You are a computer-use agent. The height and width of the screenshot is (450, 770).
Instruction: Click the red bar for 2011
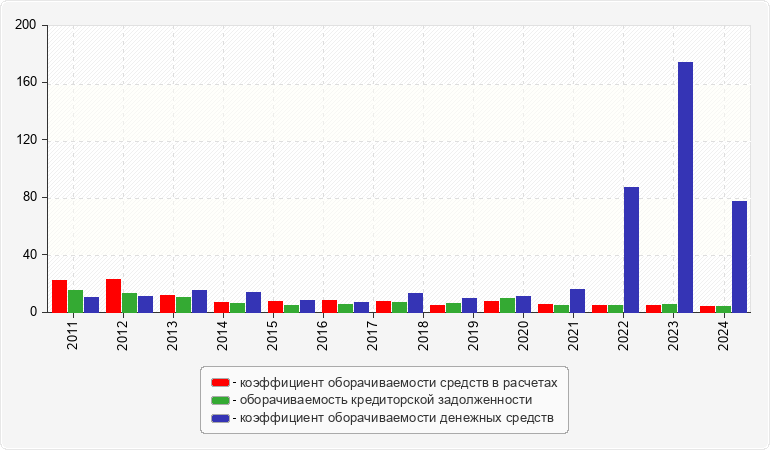(60, 296)
